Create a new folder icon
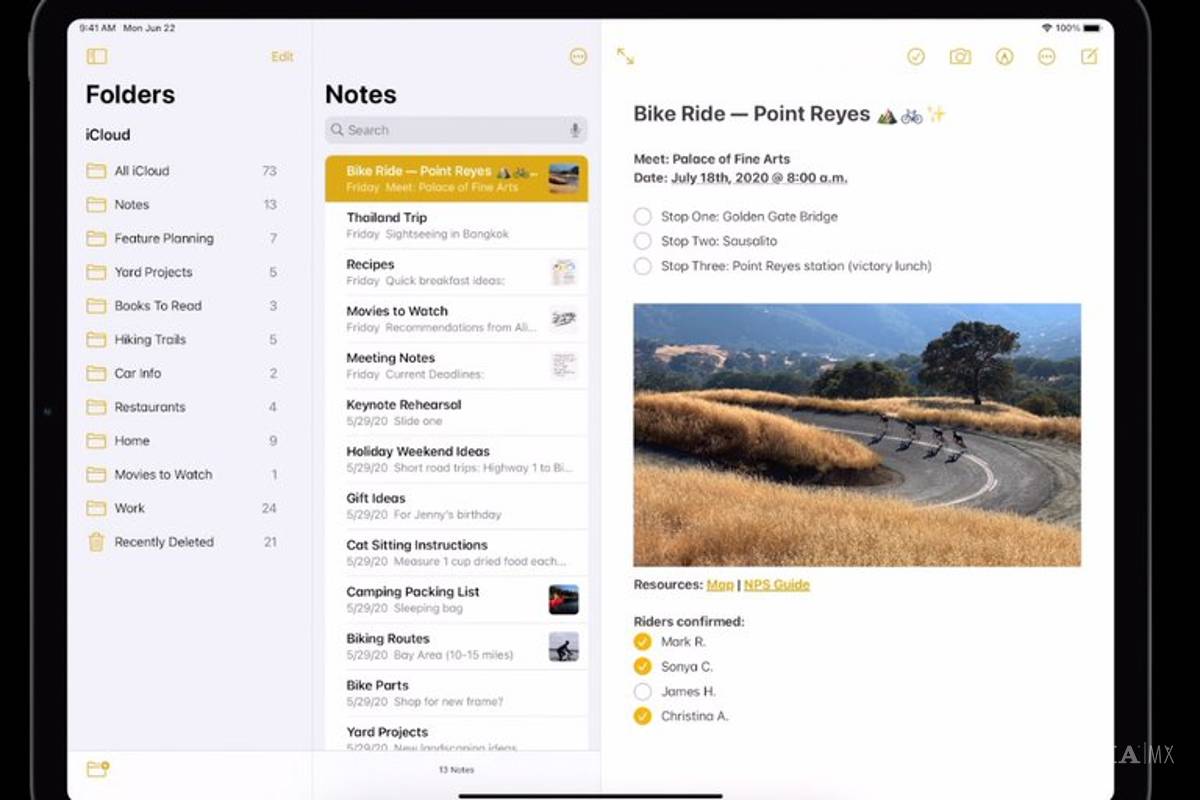The image size is (1200, 800). [x=97, y=769]
